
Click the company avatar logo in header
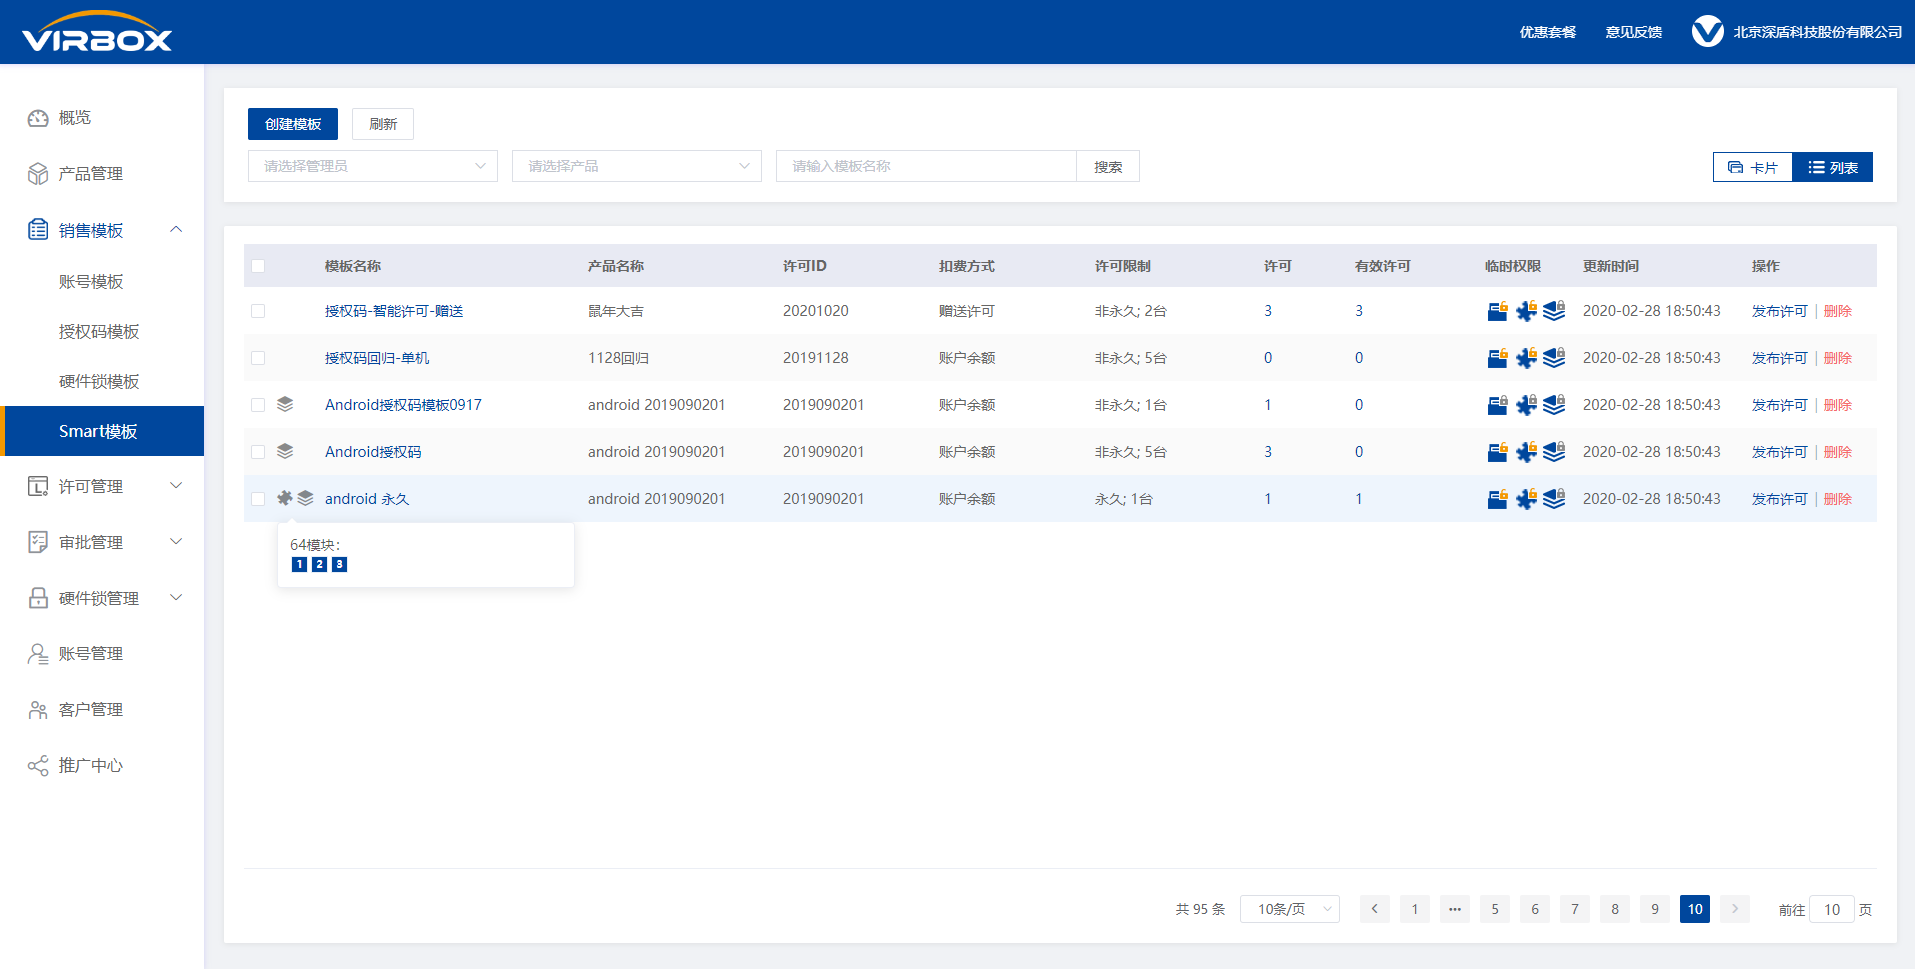1707,32
